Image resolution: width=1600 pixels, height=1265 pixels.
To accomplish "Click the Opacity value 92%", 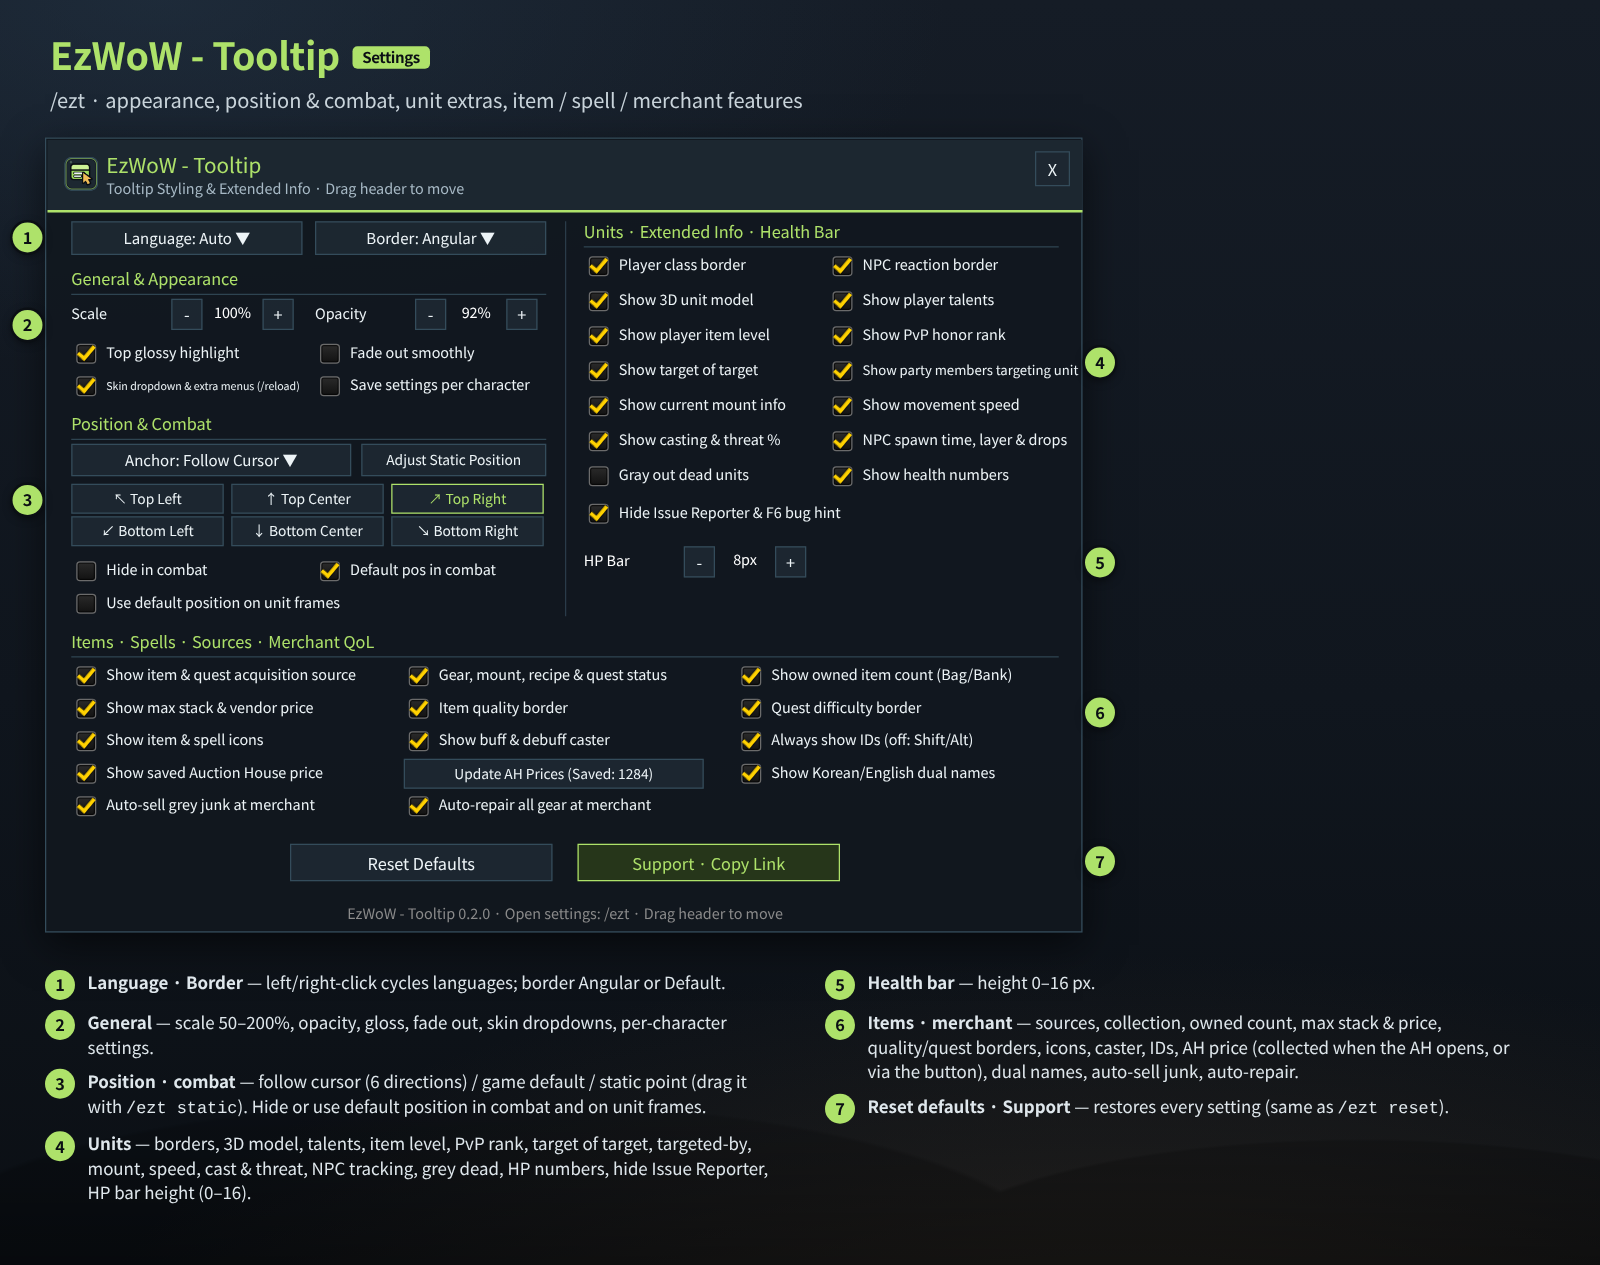I will pyautogui.click(x=476, y=313).
